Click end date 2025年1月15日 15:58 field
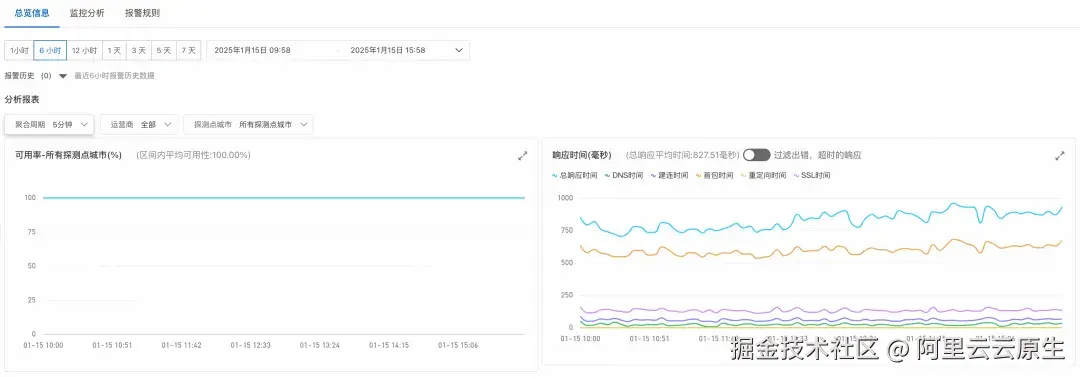This screenshot has width=1080, height=377. 388,50
